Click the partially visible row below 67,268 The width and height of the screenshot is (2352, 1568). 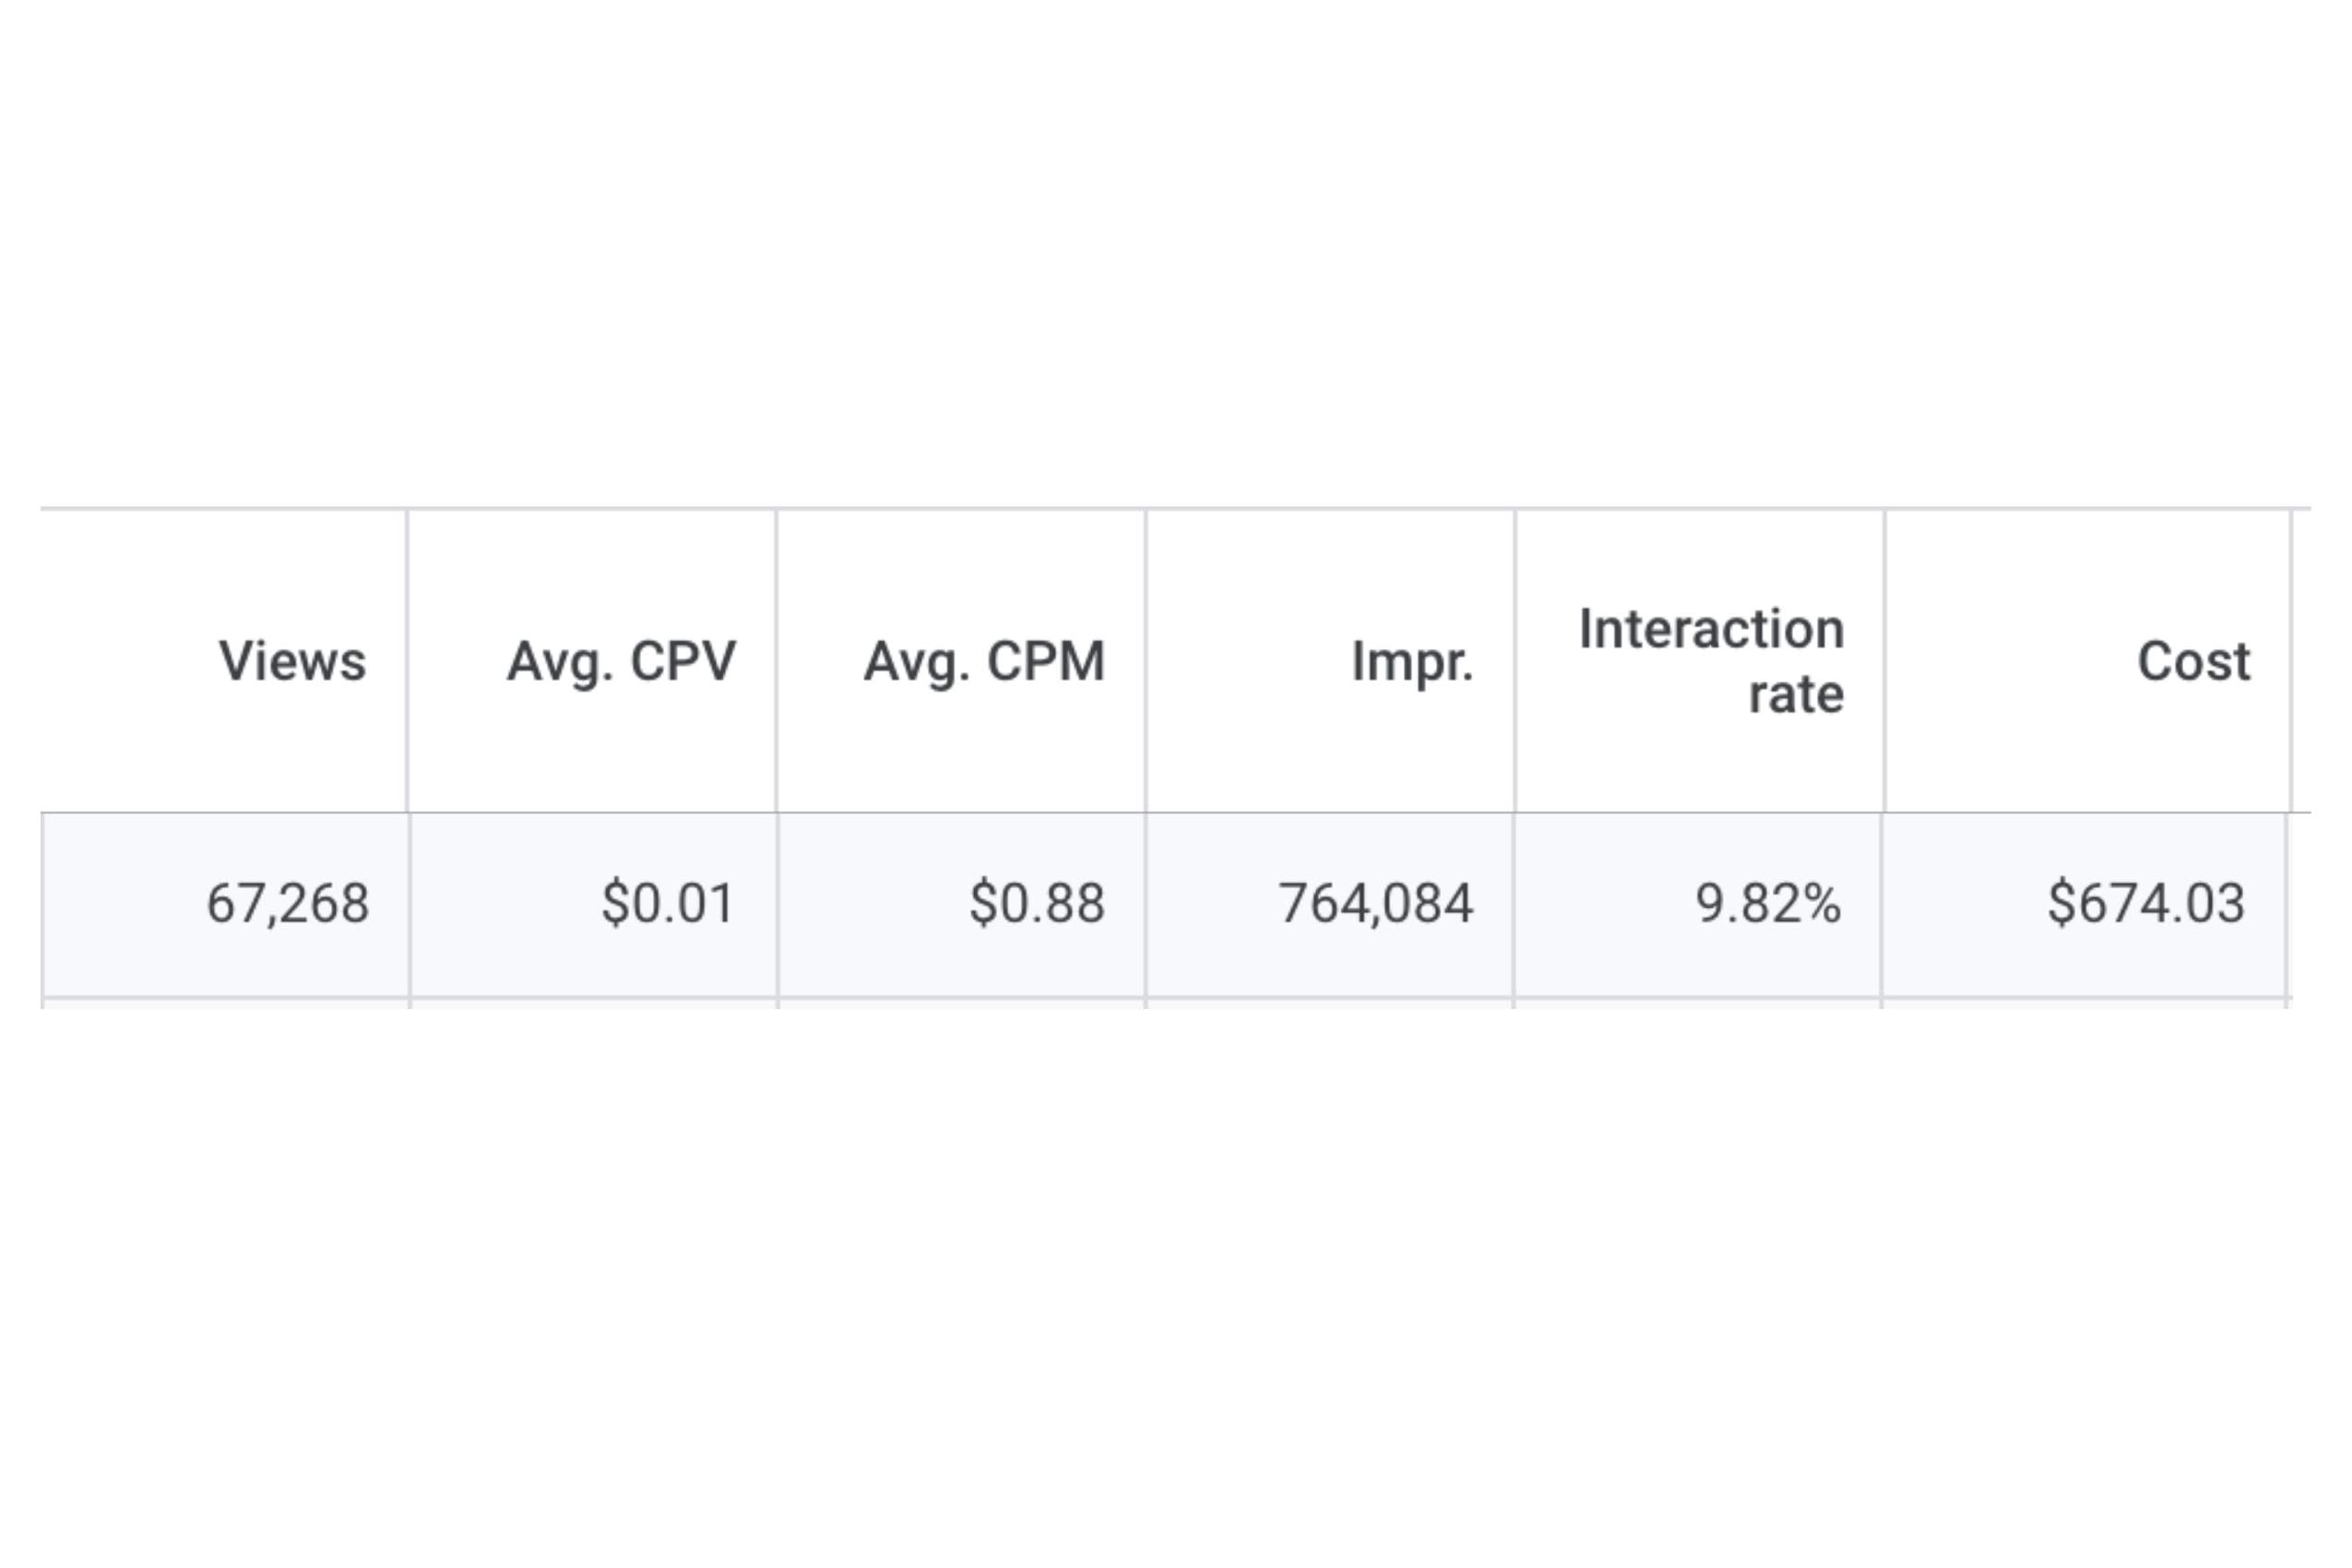pyautogui.click(x=1166, y=1004)
